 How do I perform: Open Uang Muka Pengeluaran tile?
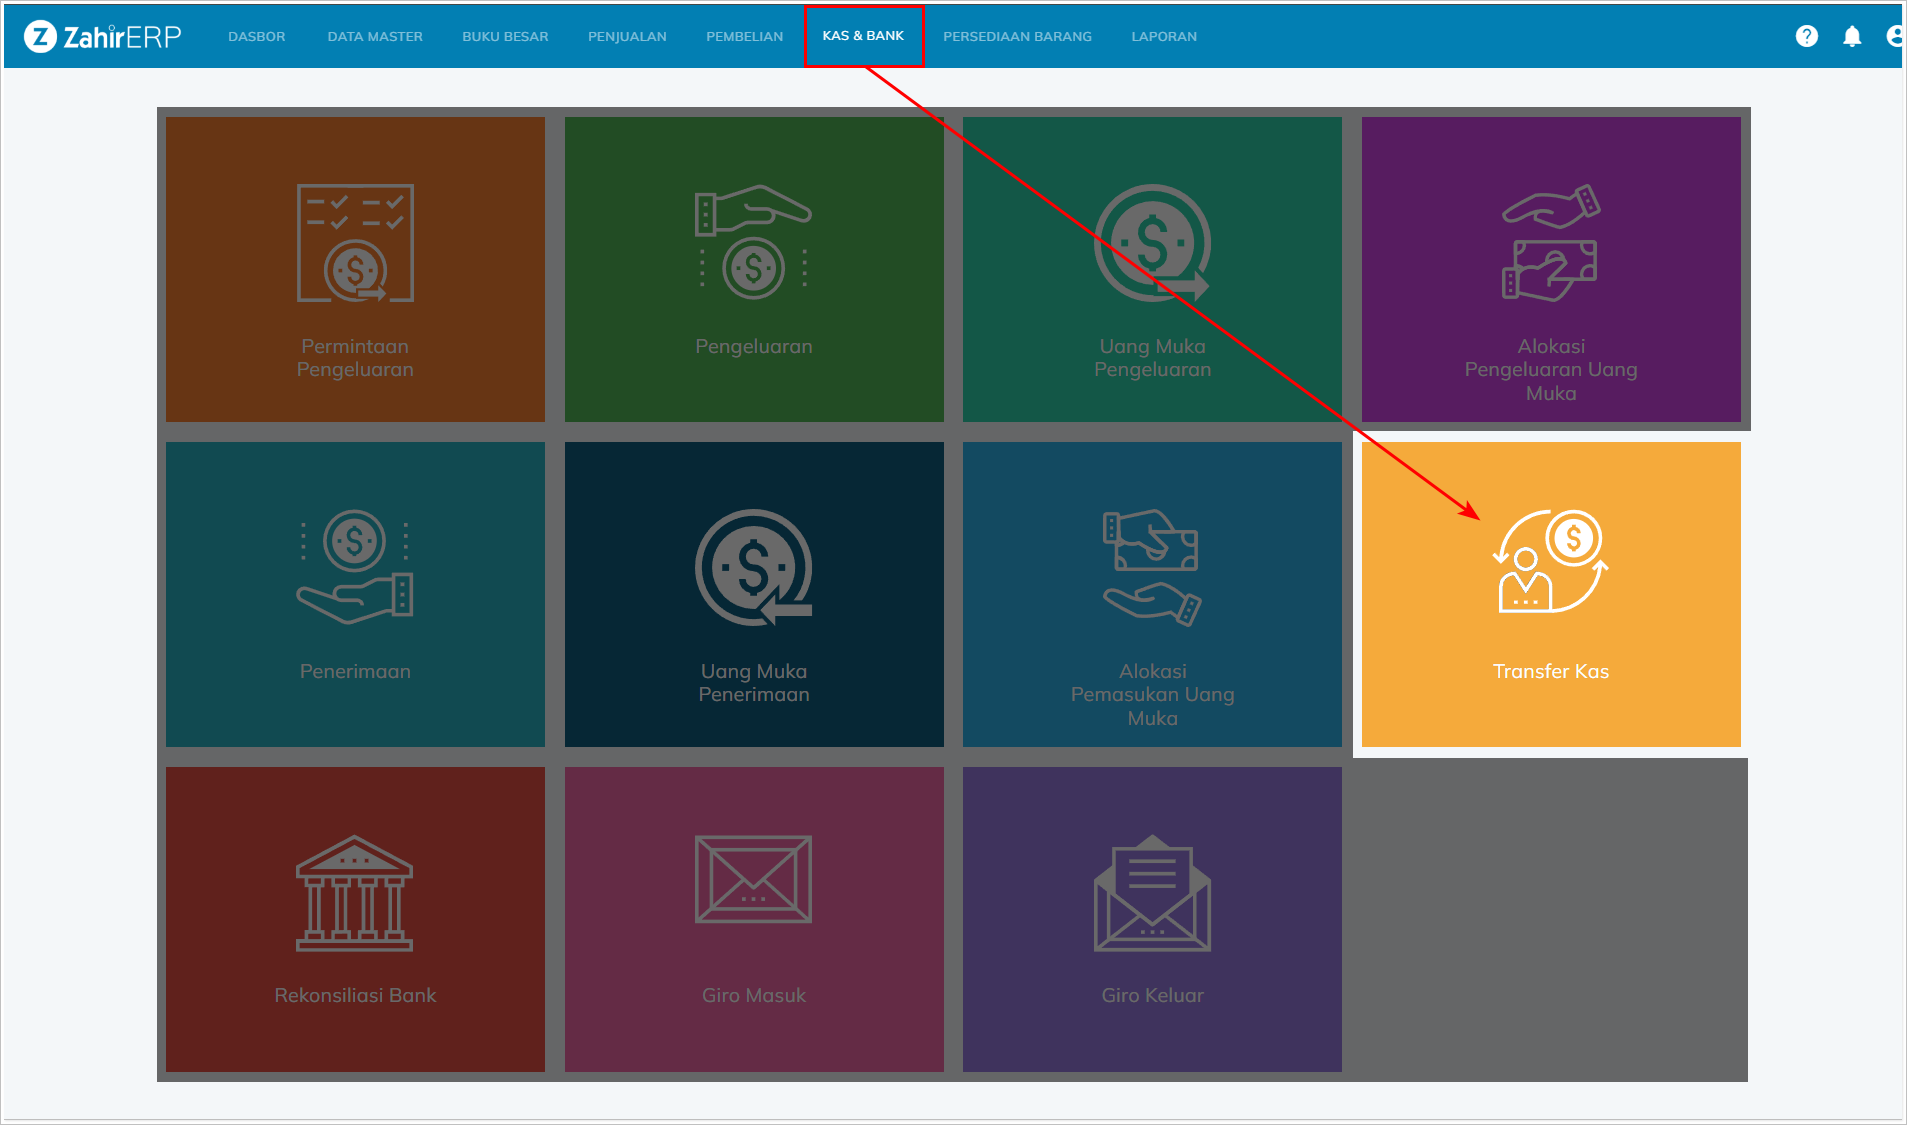coord(1152,269)
